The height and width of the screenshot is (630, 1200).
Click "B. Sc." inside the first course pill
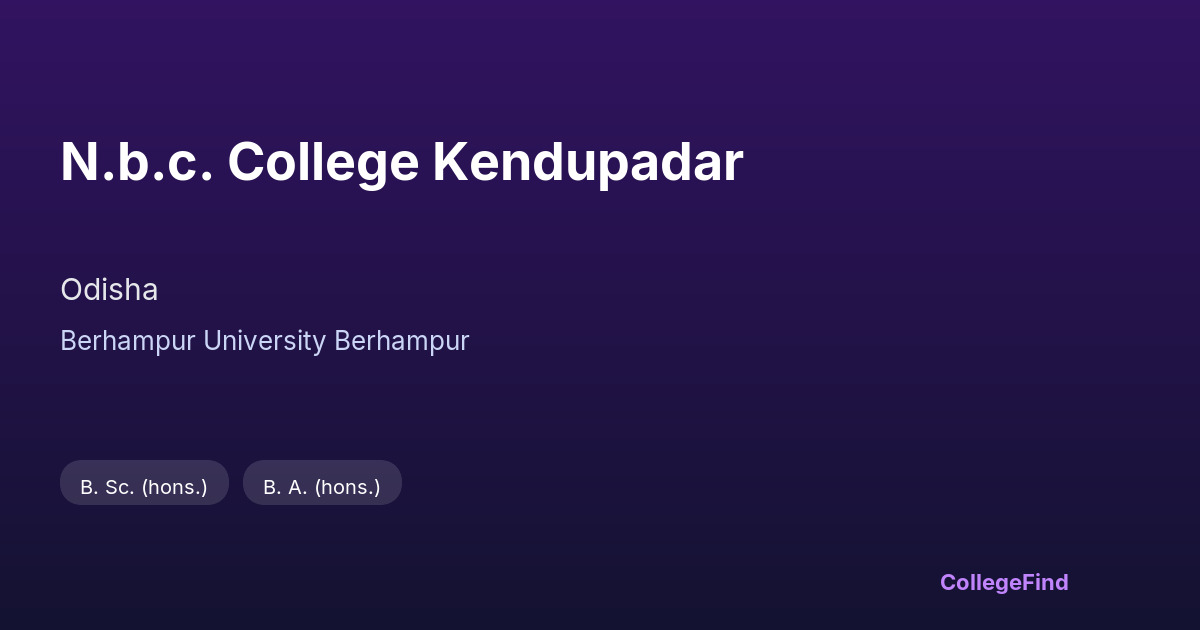(107, 487)
